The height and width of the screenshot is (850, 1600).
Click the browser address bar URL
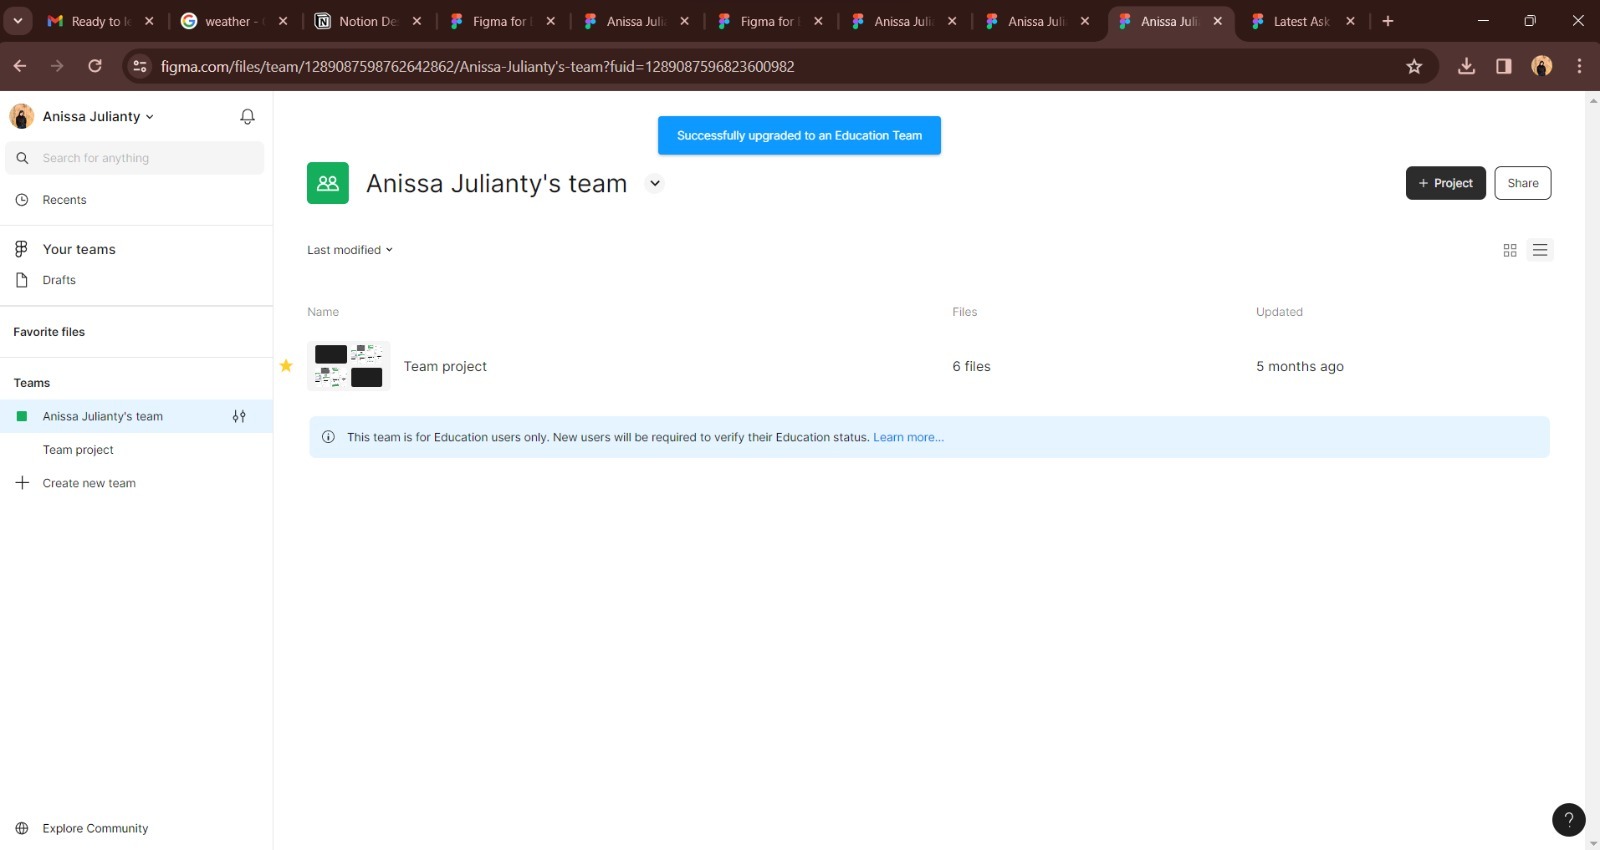[478, 66]
